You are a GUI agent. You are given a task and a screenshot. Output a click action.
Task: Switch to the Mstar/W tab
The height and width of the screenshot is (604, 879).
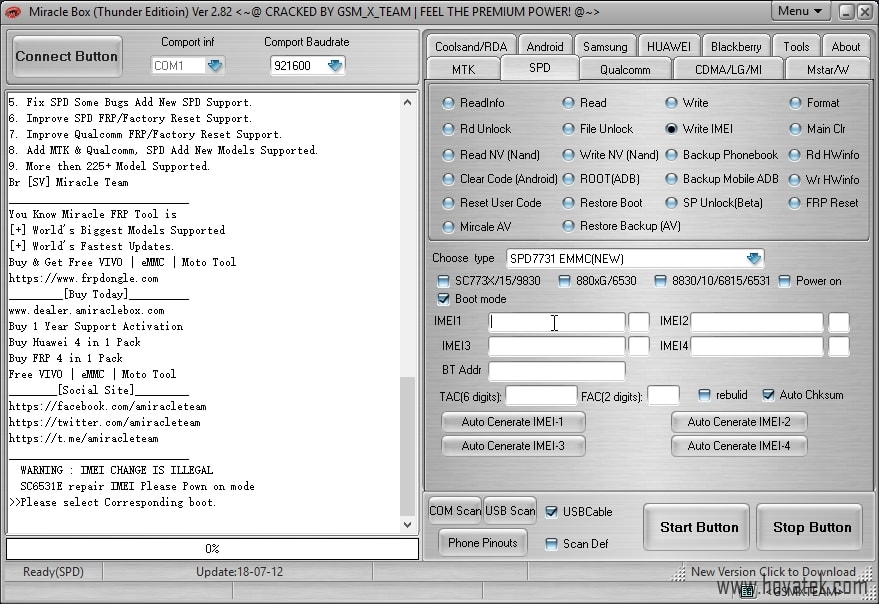pos(827,70)
